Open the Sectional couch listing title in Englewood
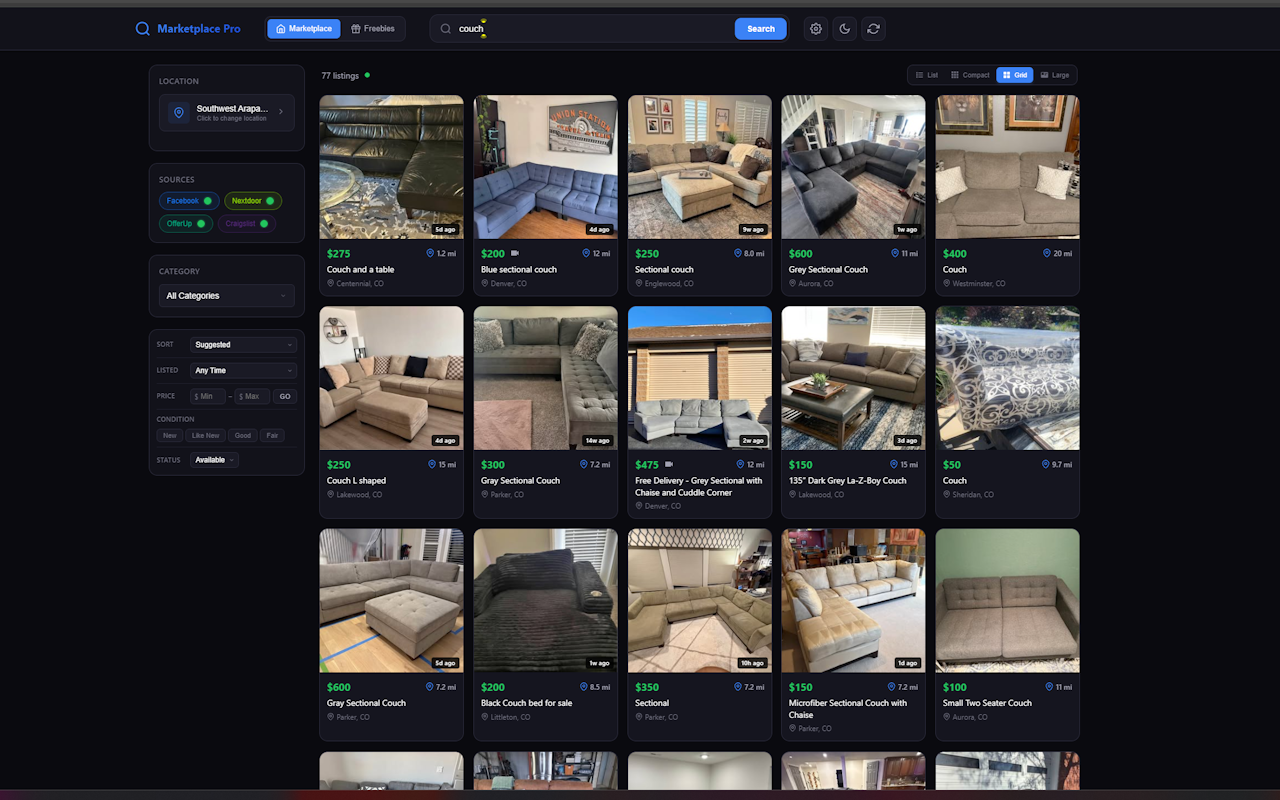 point(664,270)
